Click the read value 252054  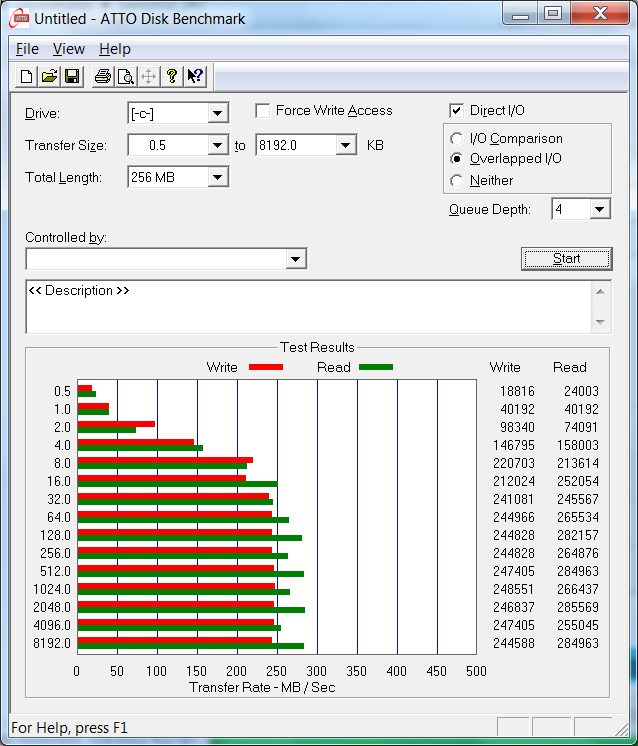(578, 481)
